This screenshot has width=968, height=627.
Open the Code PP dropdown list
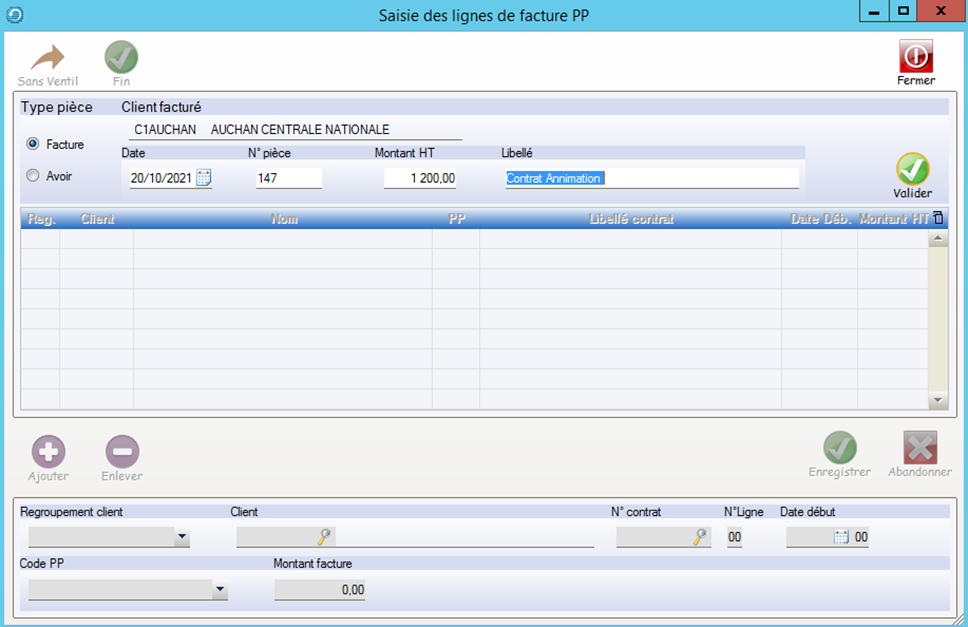(219, 590)
